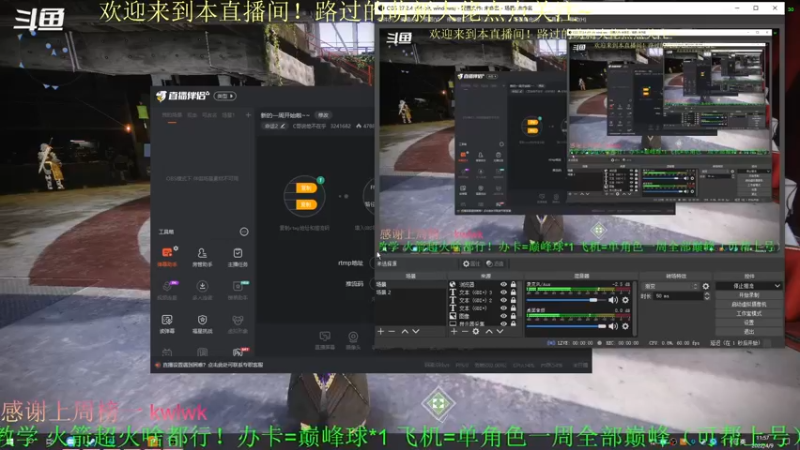800x450 pixels.
Task: Open source properties gear in 来源 toolbar
Action: point(476,332)
